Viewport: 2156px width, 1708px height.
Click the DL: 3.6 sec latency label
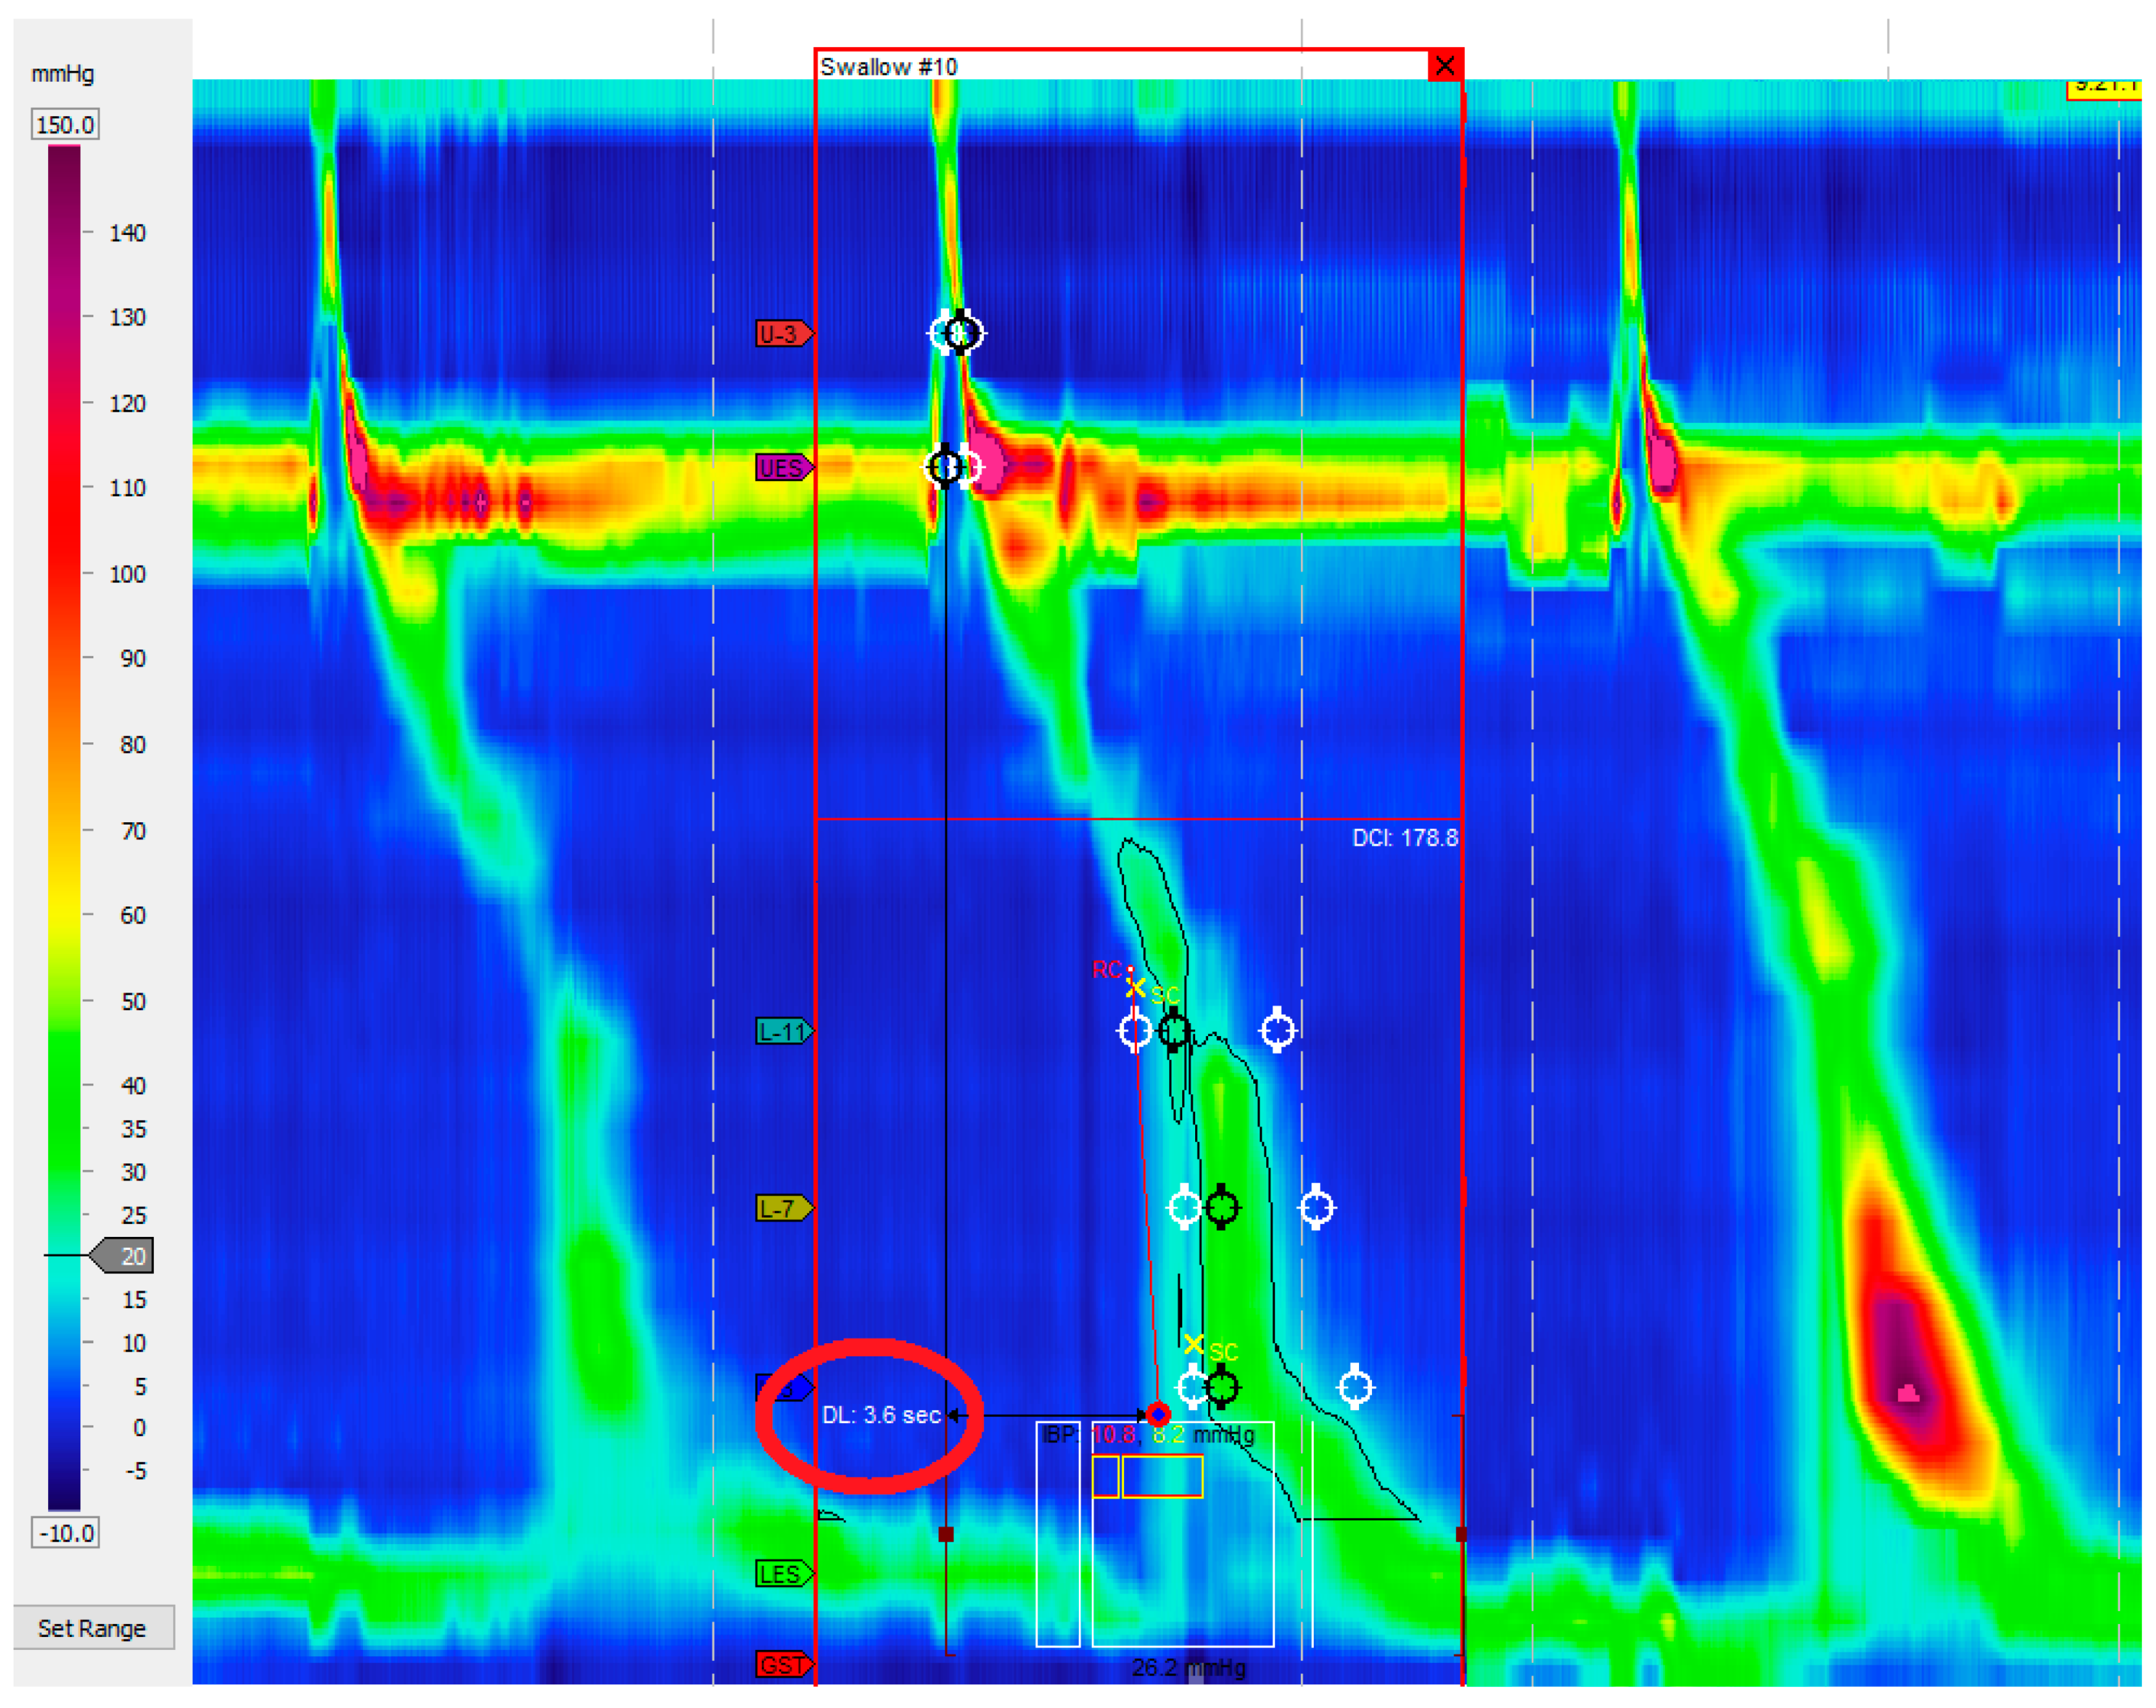click(881, 1415)
